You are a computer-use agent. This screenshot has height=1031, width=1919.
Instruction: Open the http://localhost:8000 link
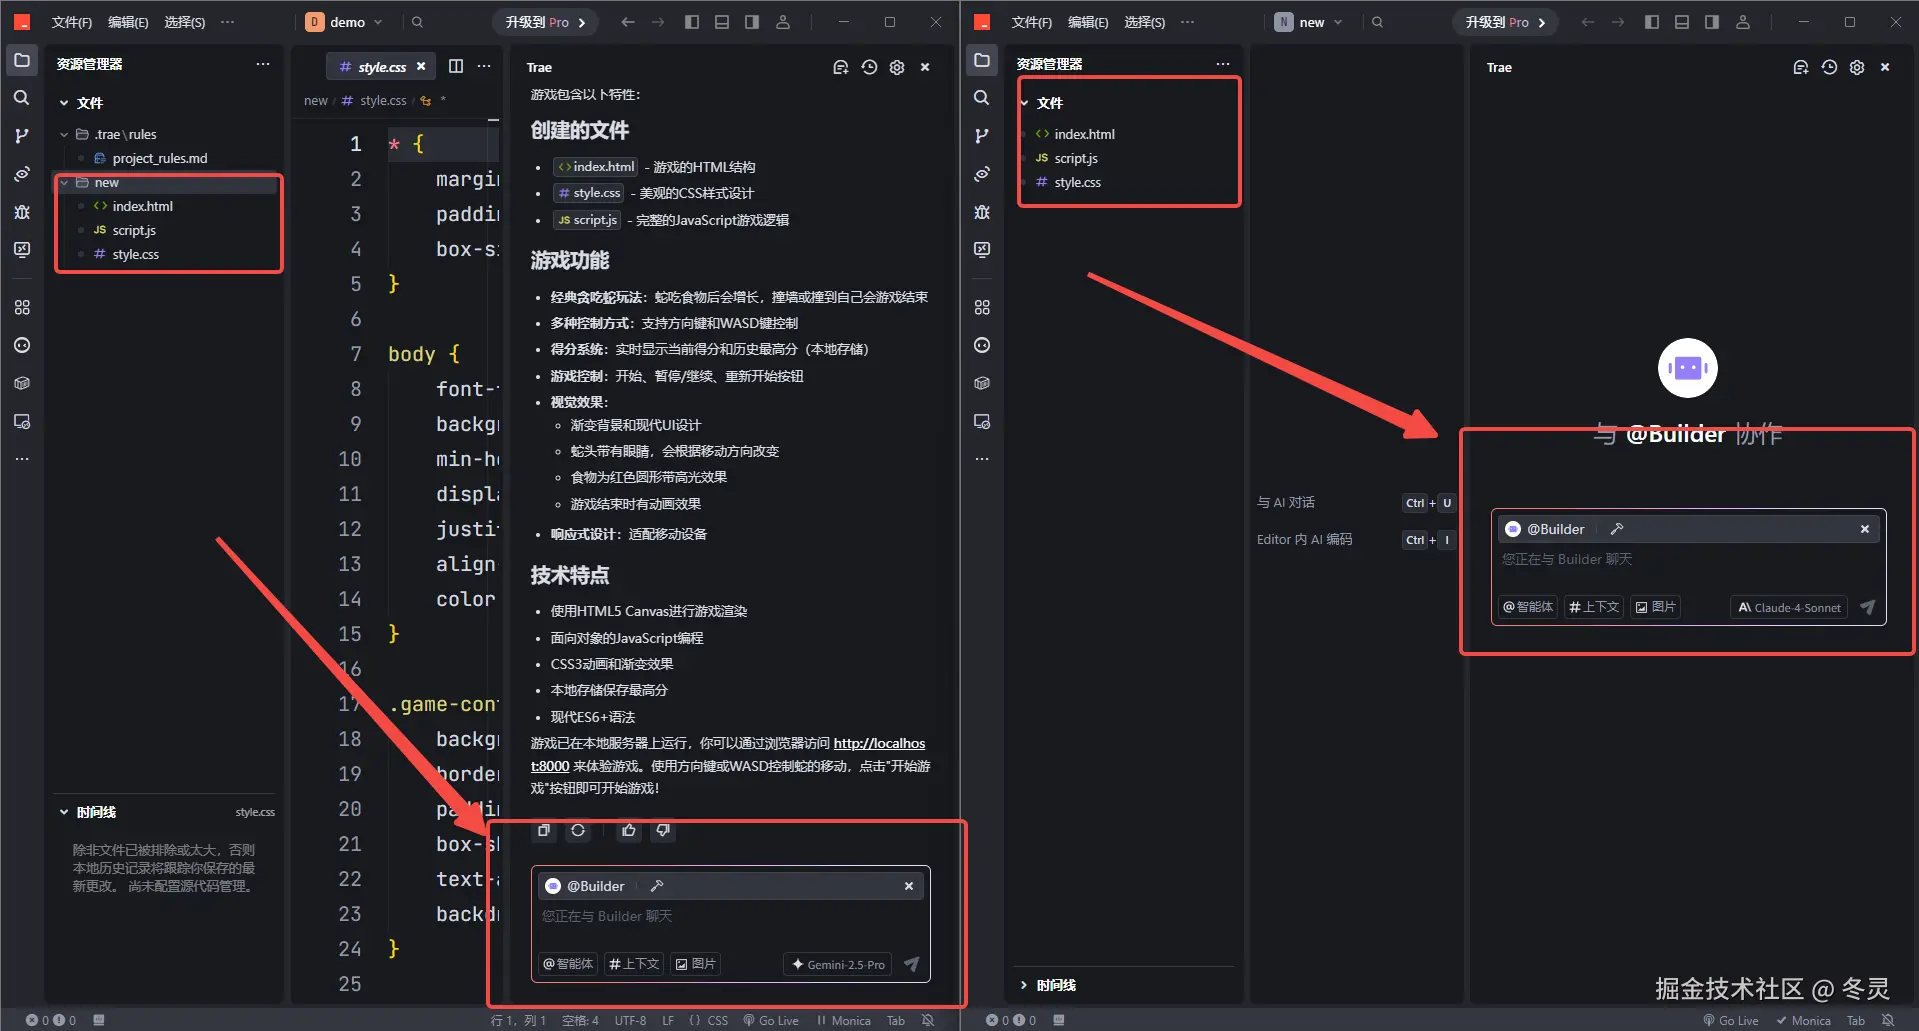click(x=879, y=743)
